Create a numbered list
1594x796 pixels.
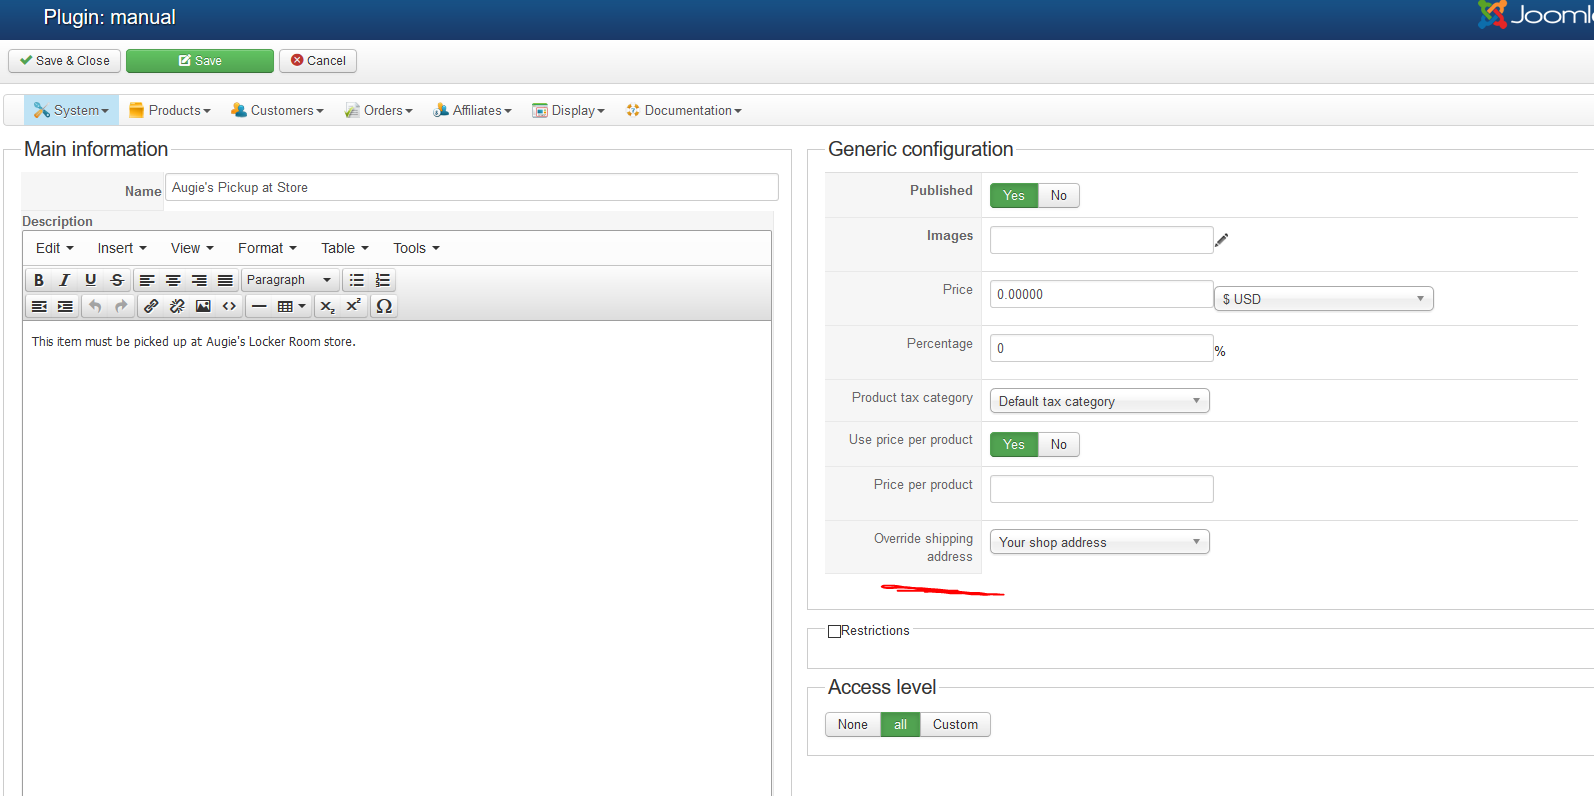(x=383, y=280)
